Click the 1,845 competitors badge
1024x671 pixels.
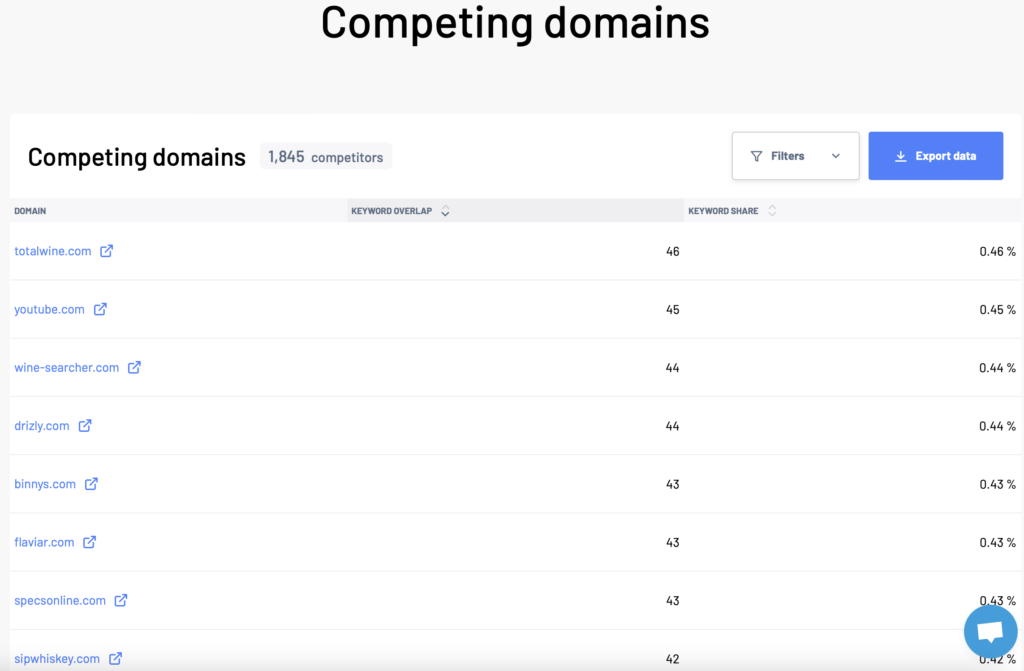[326, 157]
